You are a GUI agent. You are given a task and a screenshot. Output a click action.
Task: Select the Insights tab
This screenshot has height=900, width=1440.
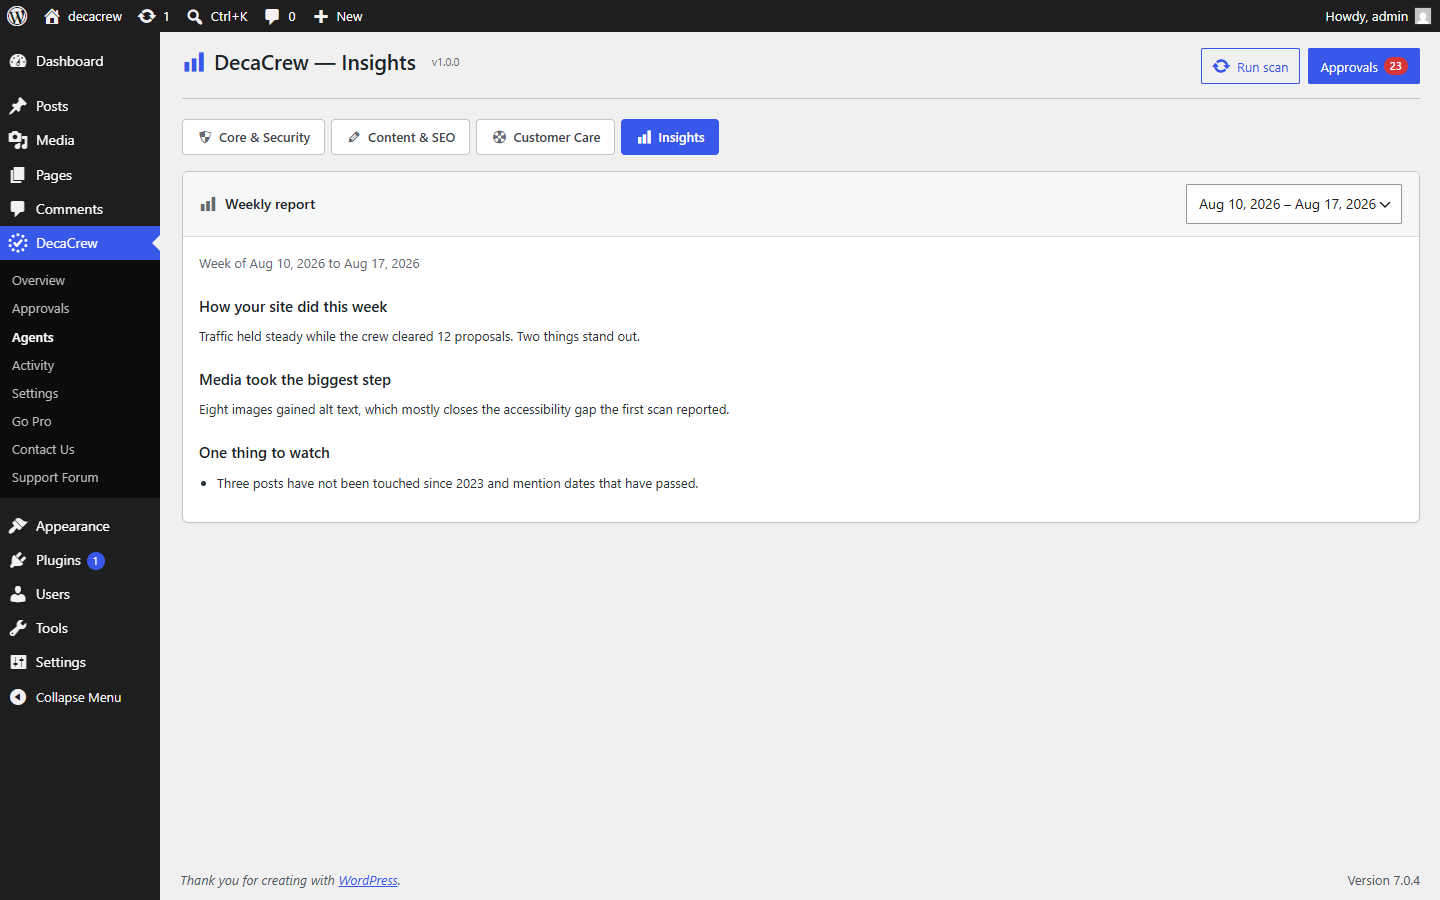pos(670,137)
